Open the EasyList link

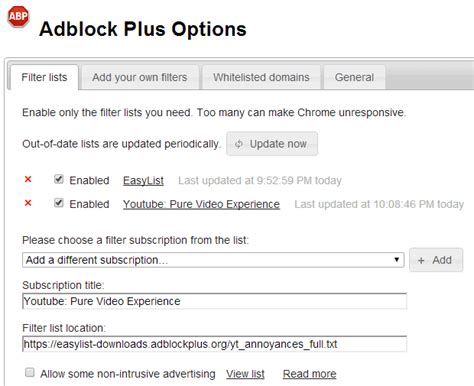(x=143, y=181)
